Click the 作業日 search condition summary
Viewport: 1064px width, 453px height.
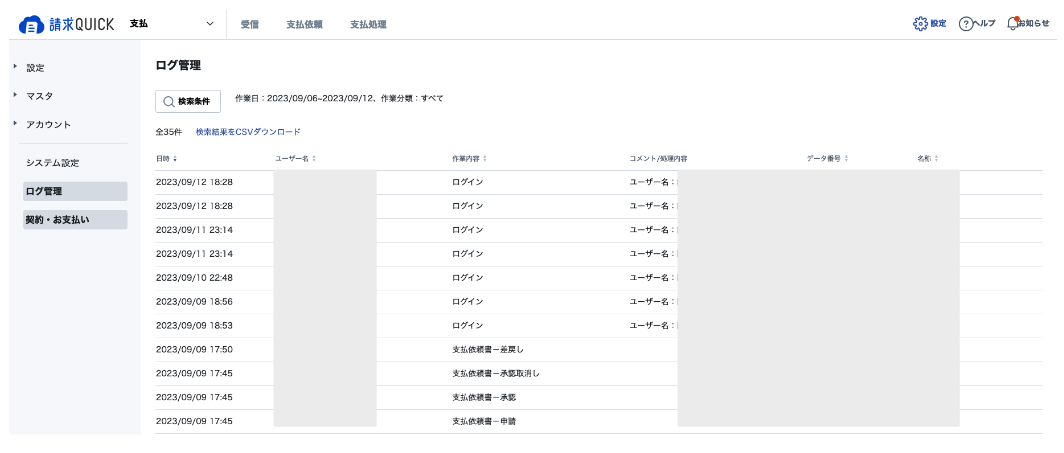339,99
